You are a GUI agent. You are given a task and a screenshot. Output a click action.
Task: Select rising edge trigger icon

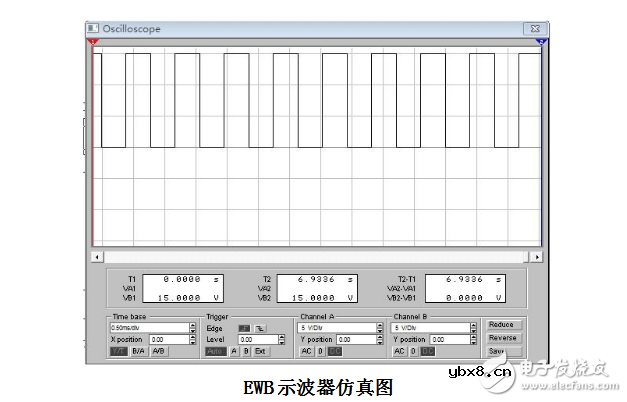(x=244, y=328)
